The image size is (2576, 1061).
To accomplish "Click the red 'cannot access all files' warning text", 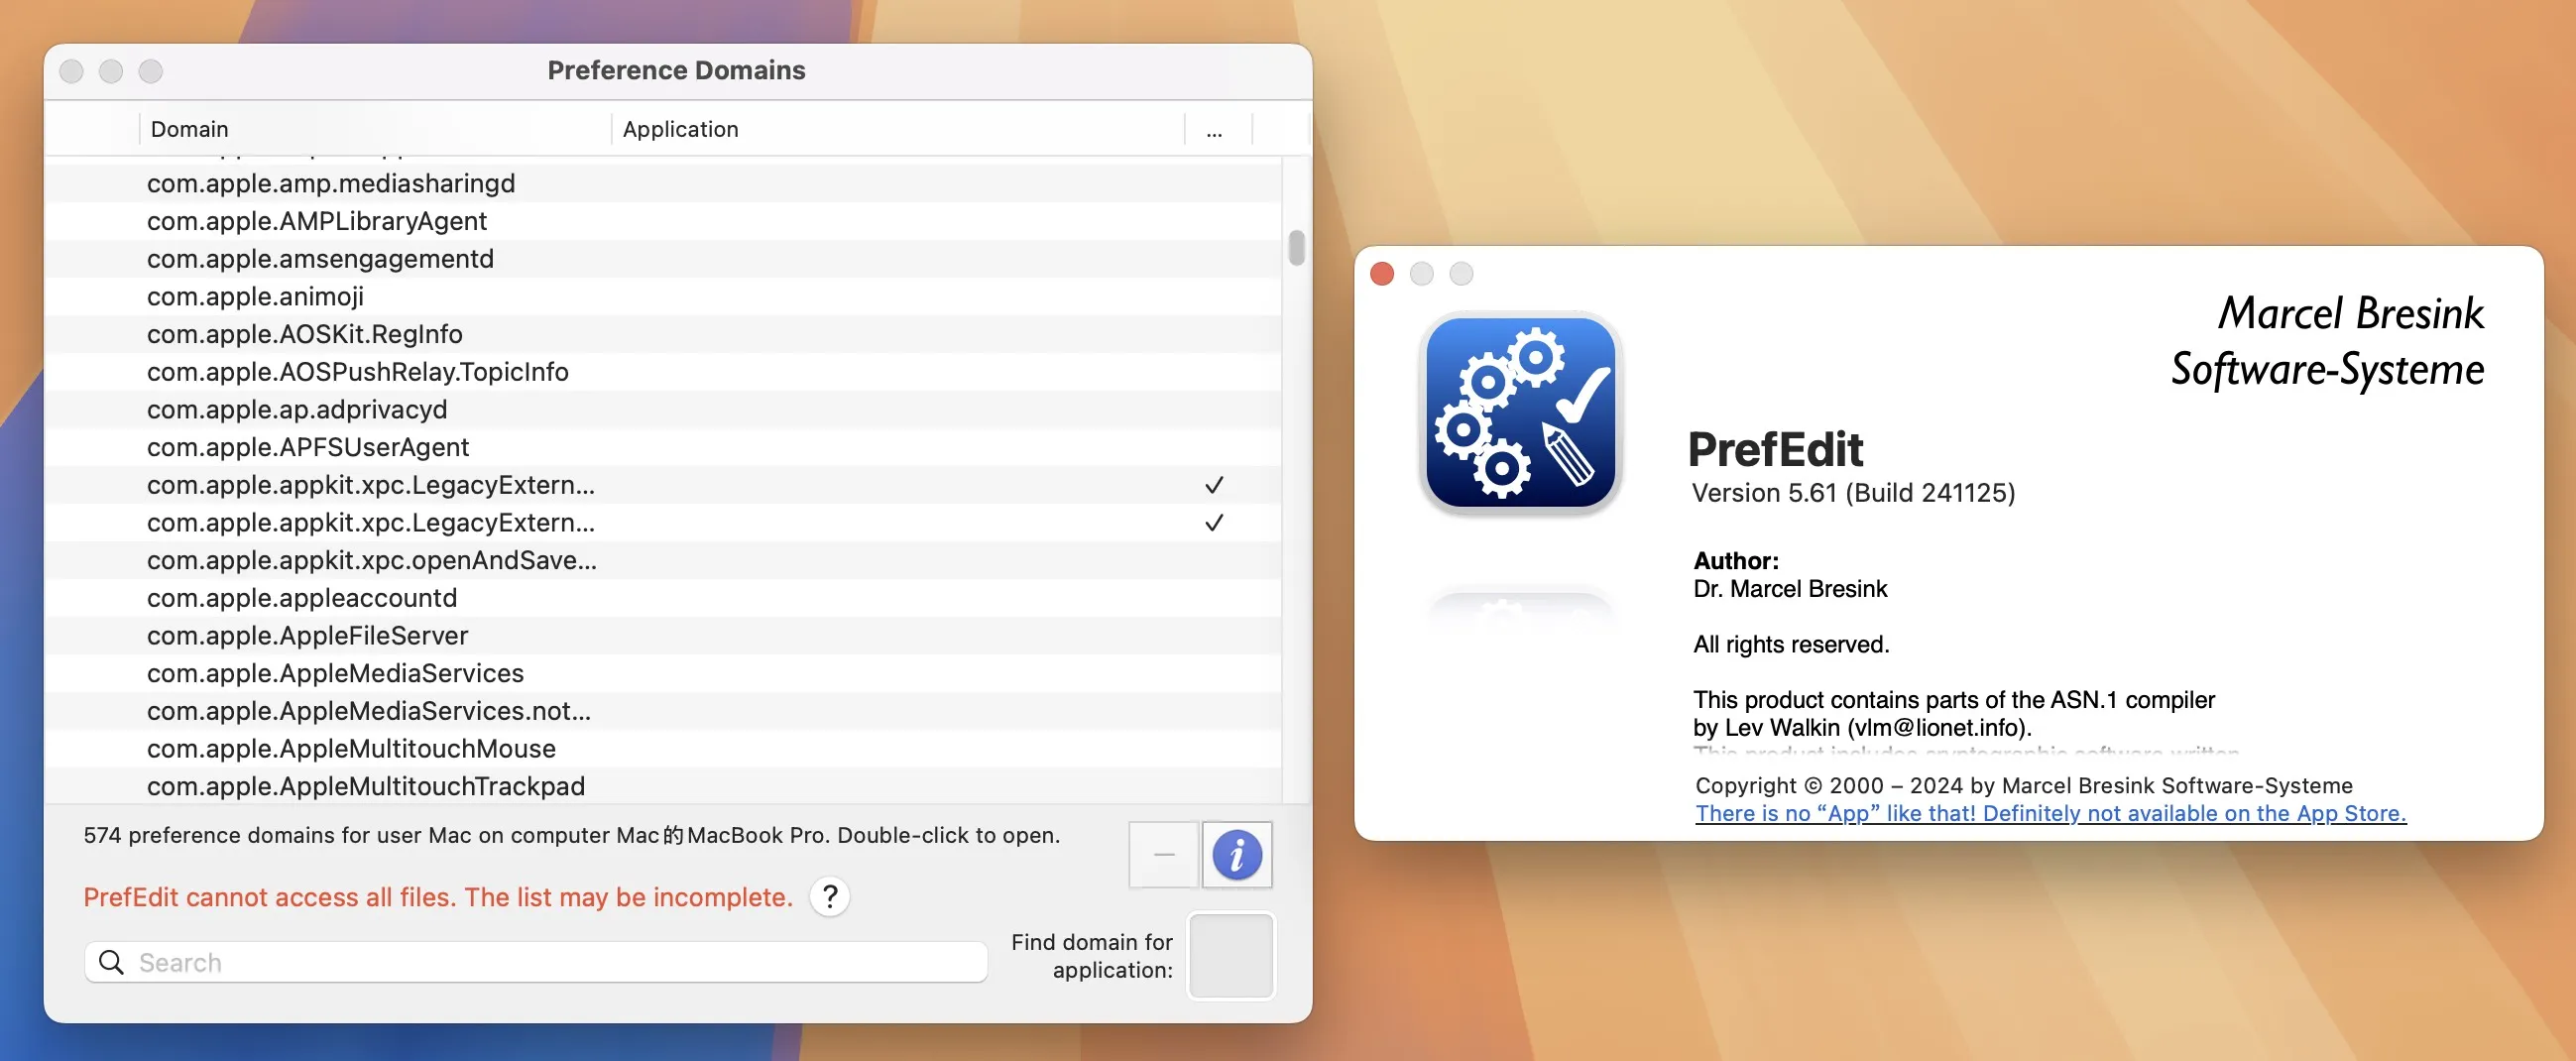I will (x=437, y=897).
